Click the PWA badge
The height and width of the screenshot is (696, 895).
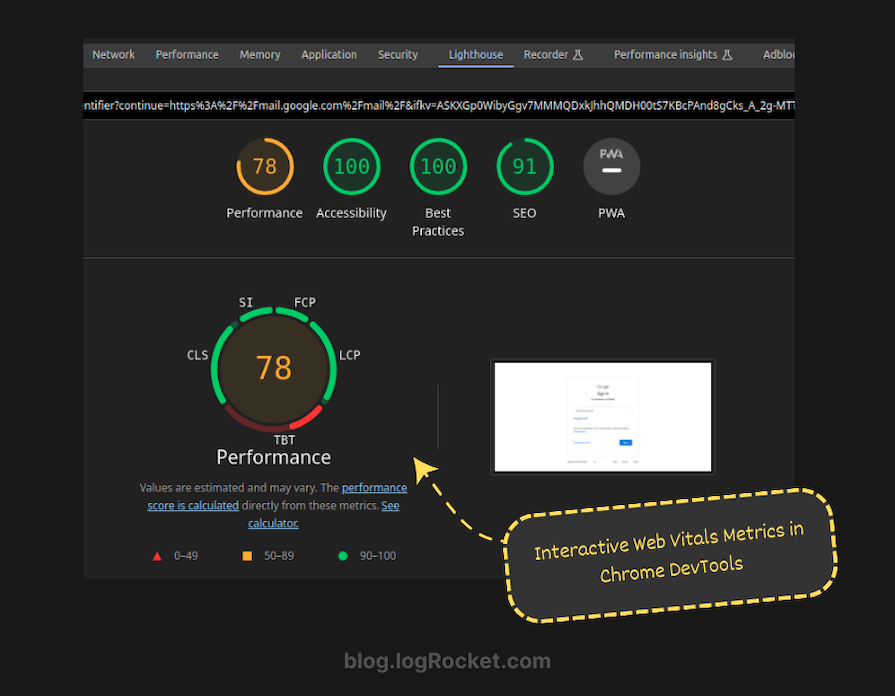611,166
